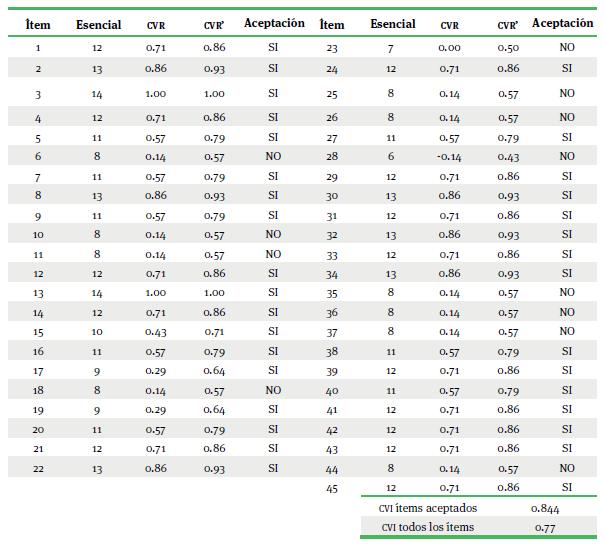
Task: Click the right "CVR'" column header
Action: (508, 25)
